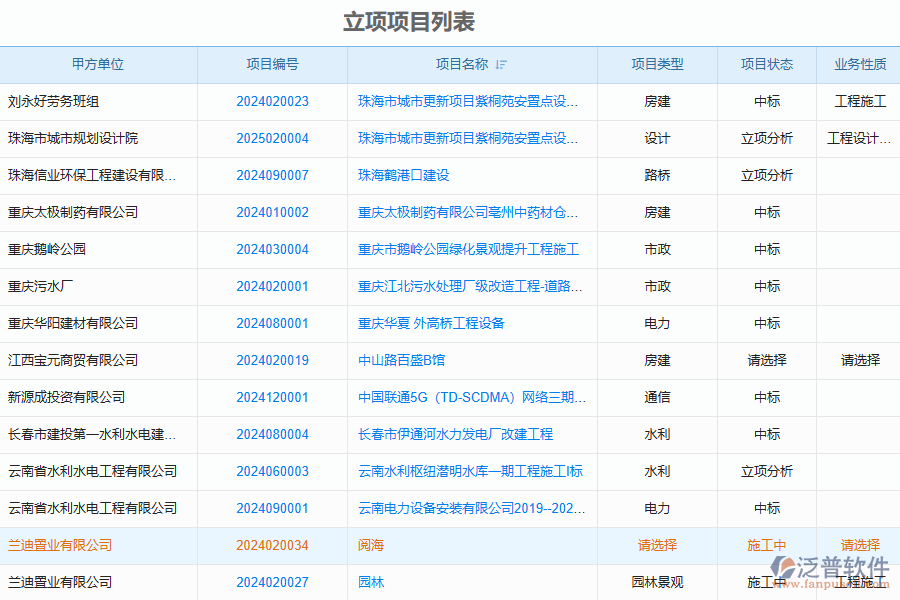The height and width of the screenshot is (600, 900).
Task: Open the 长春市伊通河水力发电厂改建工程 link
Action: (455, 435)
